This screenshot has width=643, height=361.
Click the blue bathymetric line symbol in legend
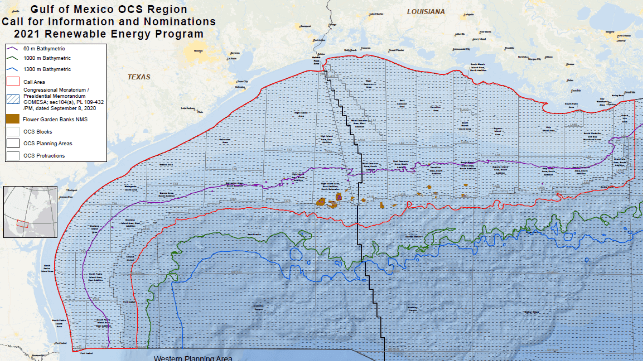pyautogui.click(x=13, y=69)
